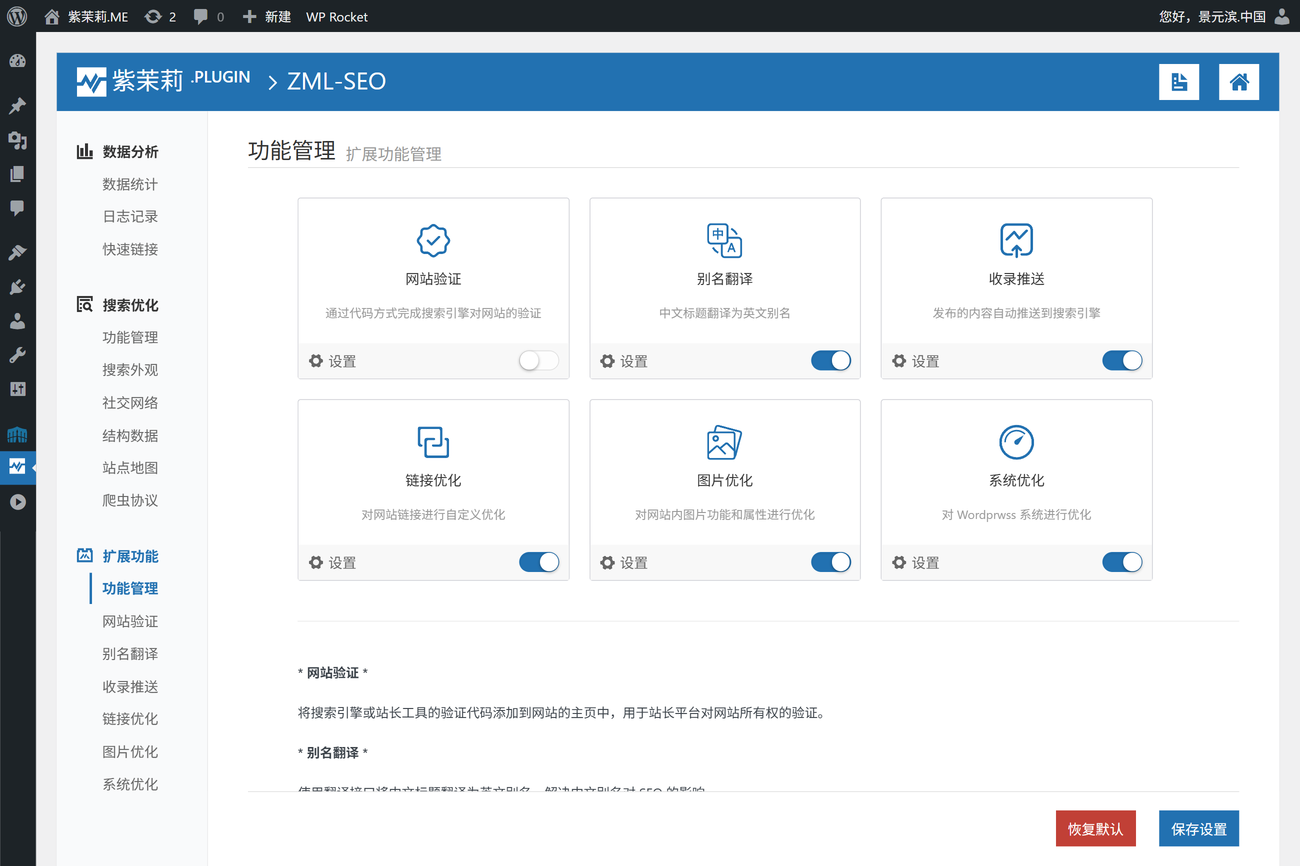
Task: Open 别名翻译 under 扩展功能 in sidebar
Action: (x=130, y=654)
